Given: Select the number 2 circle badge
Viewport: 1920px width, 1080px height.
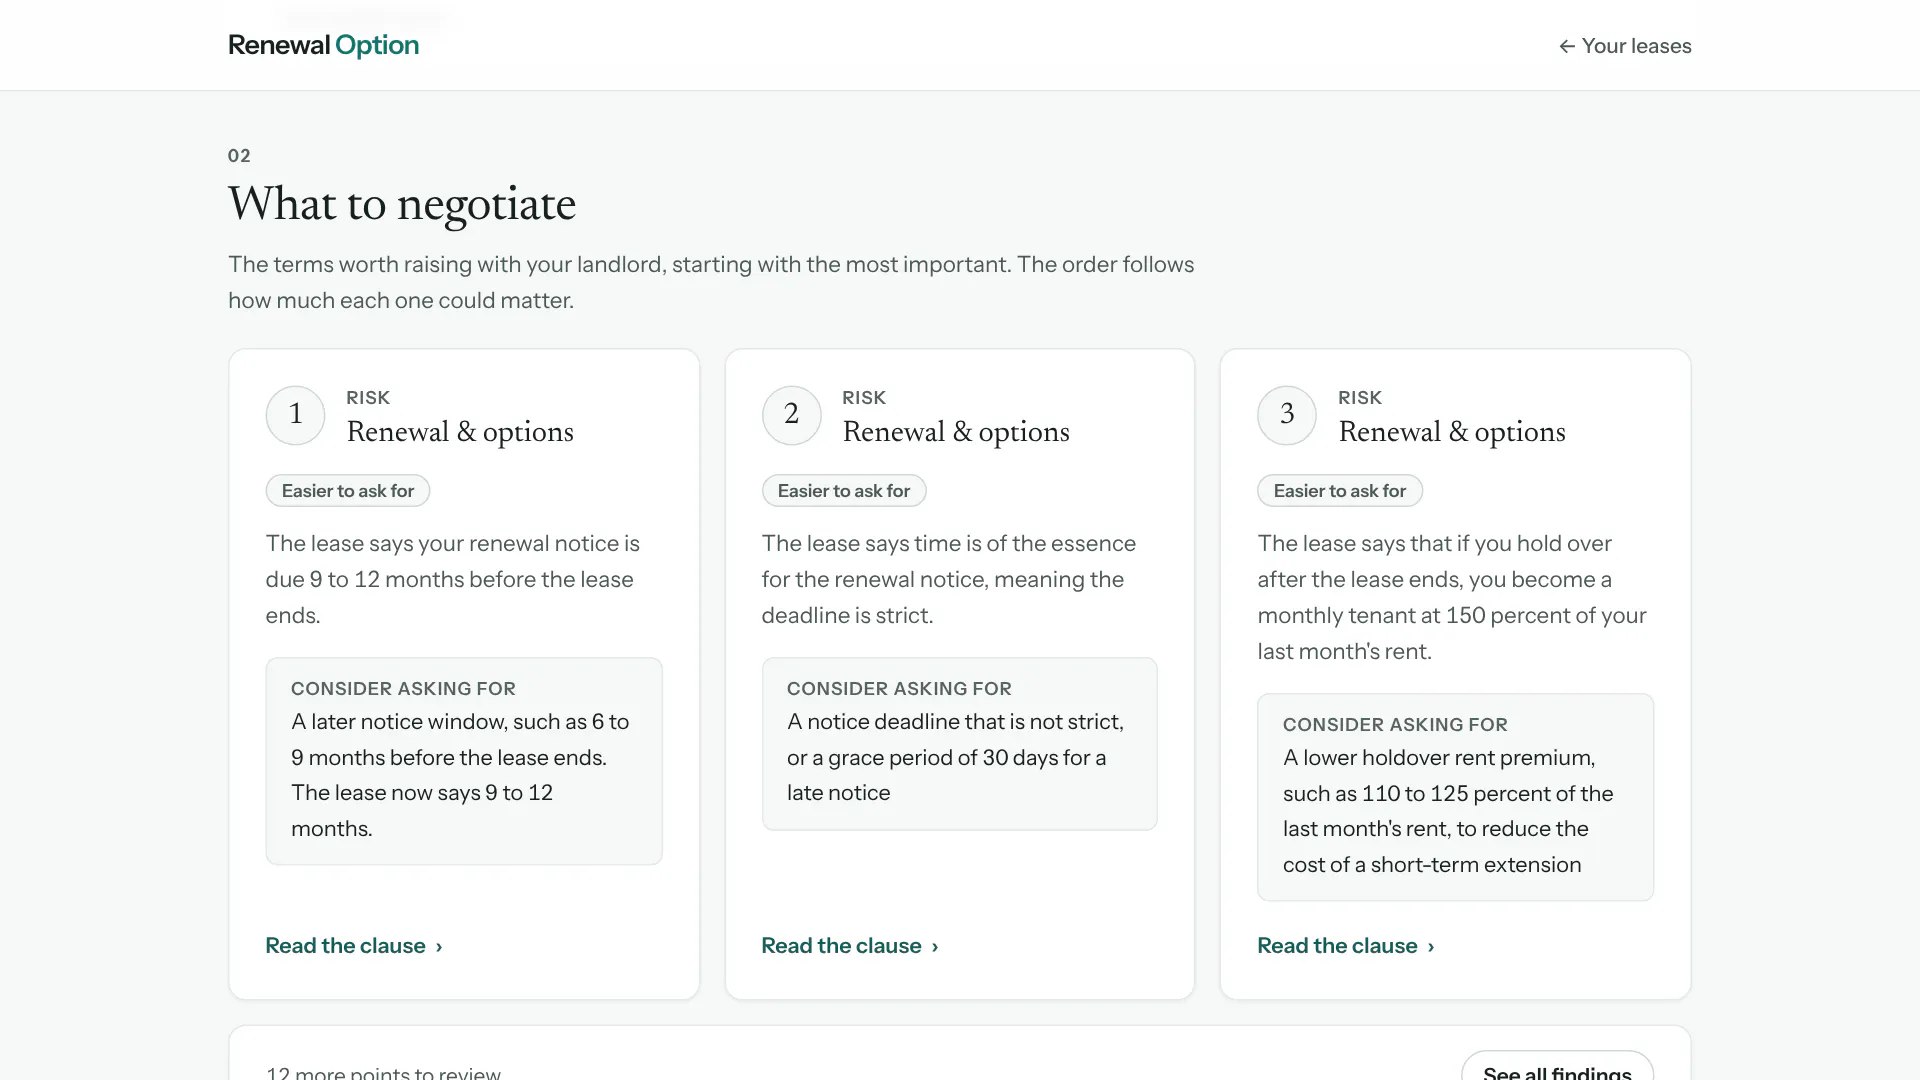Looking at the screenshot, I should 791,415.
